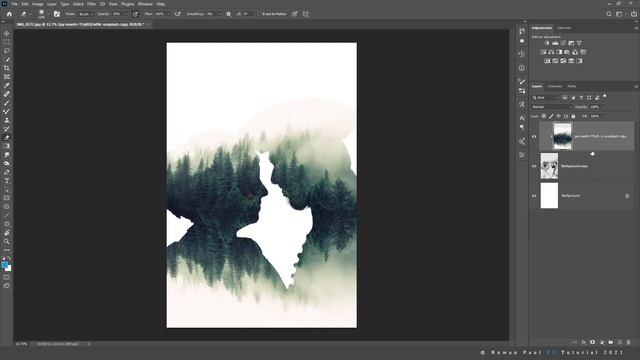This screenshot has width=640, height=360.
Task: Toggle lock transparent pixels
Action: click(544, 116)
